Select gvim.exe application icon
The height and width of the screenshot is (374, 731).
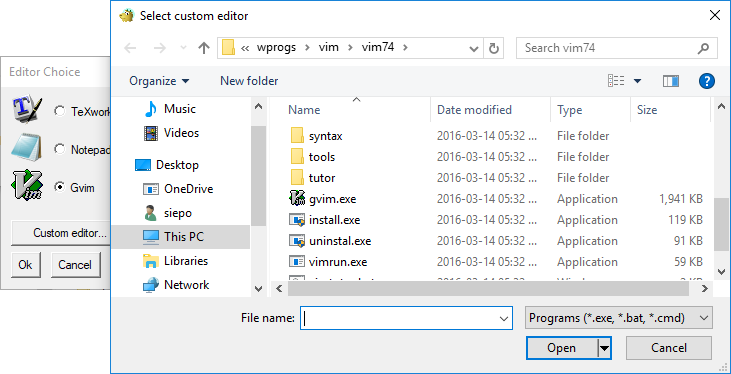[x=297, y=199]
